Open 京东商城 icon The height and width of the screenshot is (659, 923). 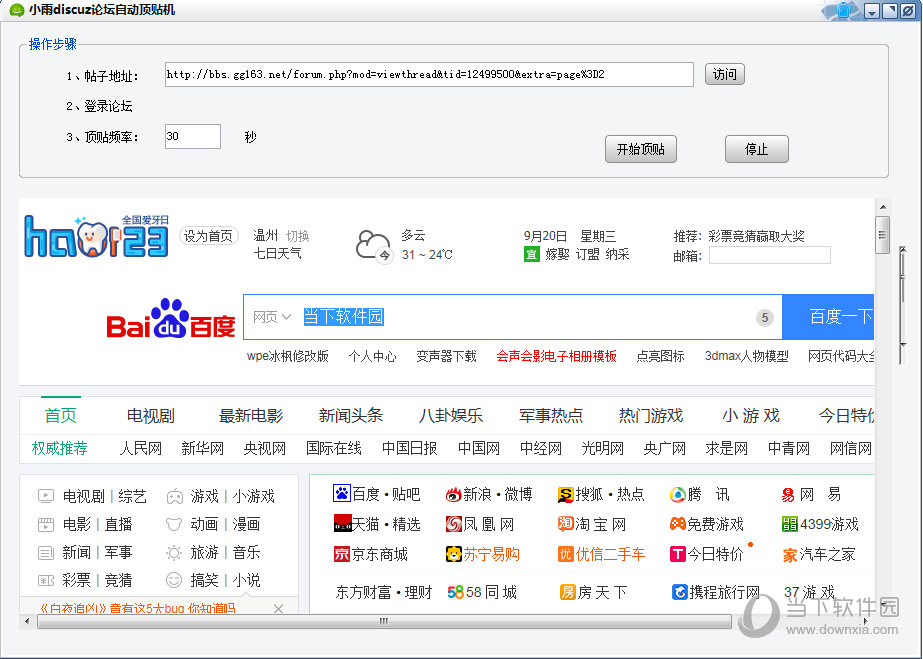341,554
